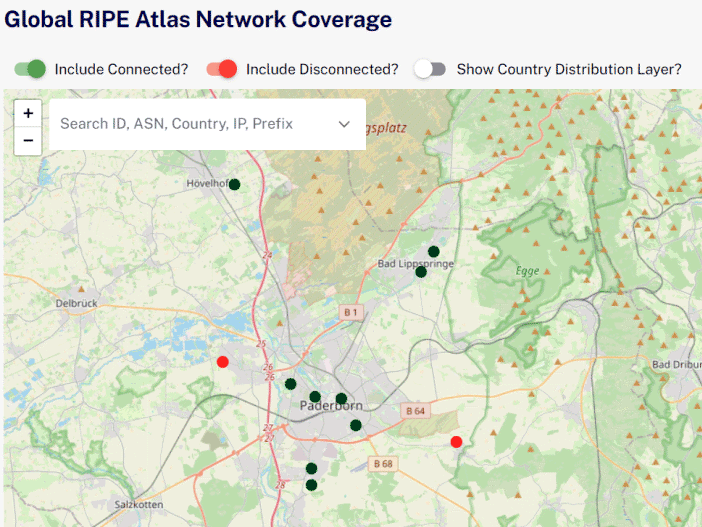
Task: Select the lower probe overlapping Bad Lippspringe label
Action: (421, 272)
